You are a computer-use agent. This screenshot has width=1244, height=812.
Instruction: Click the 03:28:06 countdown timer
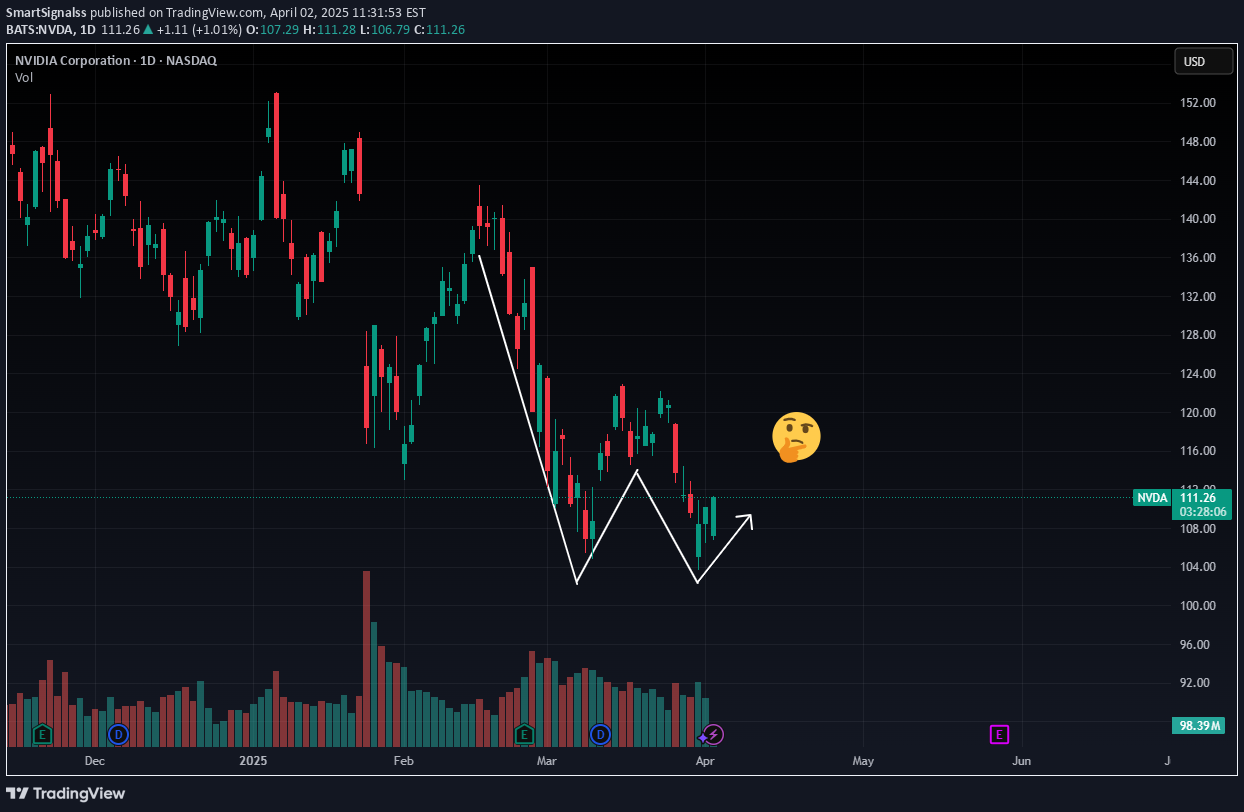(x=1203, y=511)
